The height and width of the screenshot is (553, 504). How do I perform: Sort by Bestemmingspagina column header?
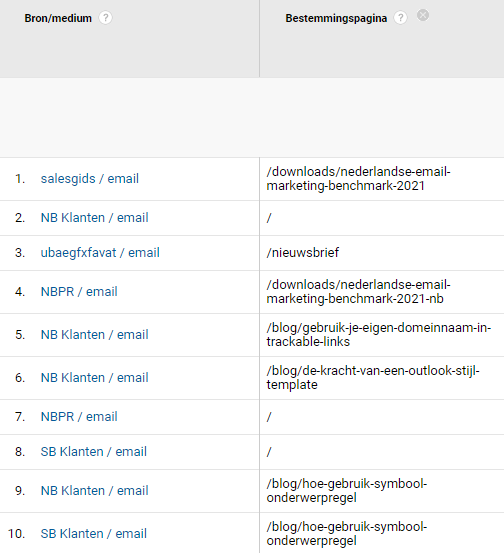click(x=336, y=18)
